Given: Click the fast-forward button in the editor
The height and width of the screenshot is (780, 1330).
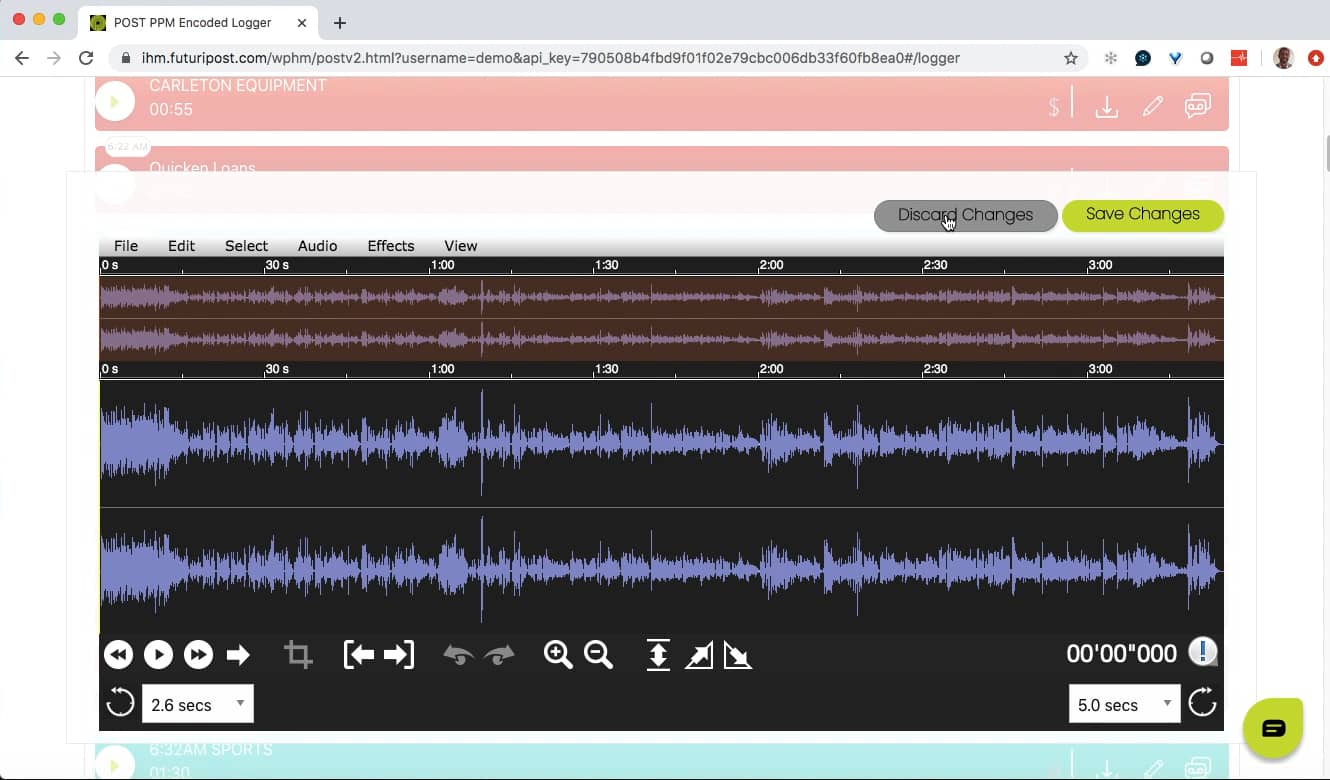Looking at the screenshot, I should (198, 655).
